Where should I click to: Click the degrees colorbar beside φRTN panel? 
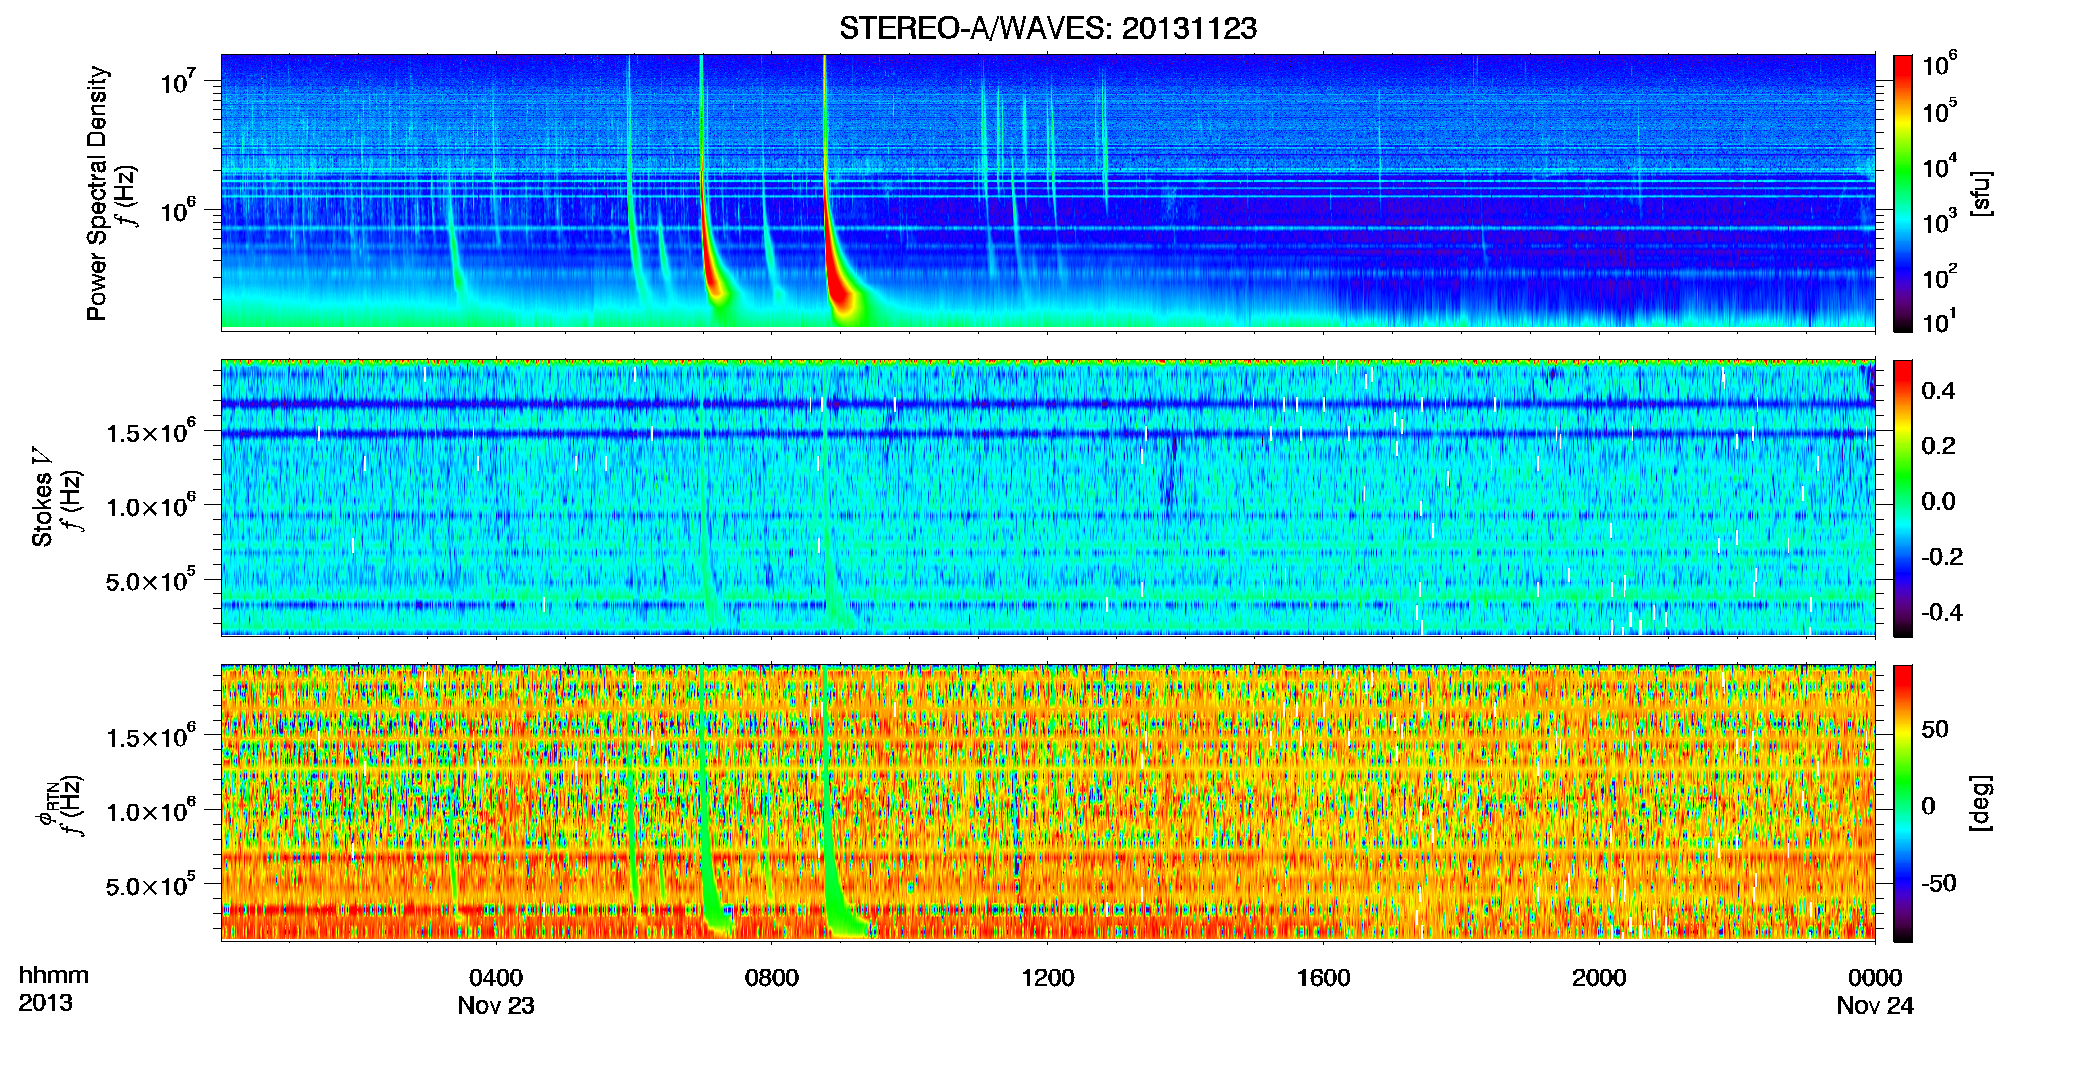(x=1902, y=803)
